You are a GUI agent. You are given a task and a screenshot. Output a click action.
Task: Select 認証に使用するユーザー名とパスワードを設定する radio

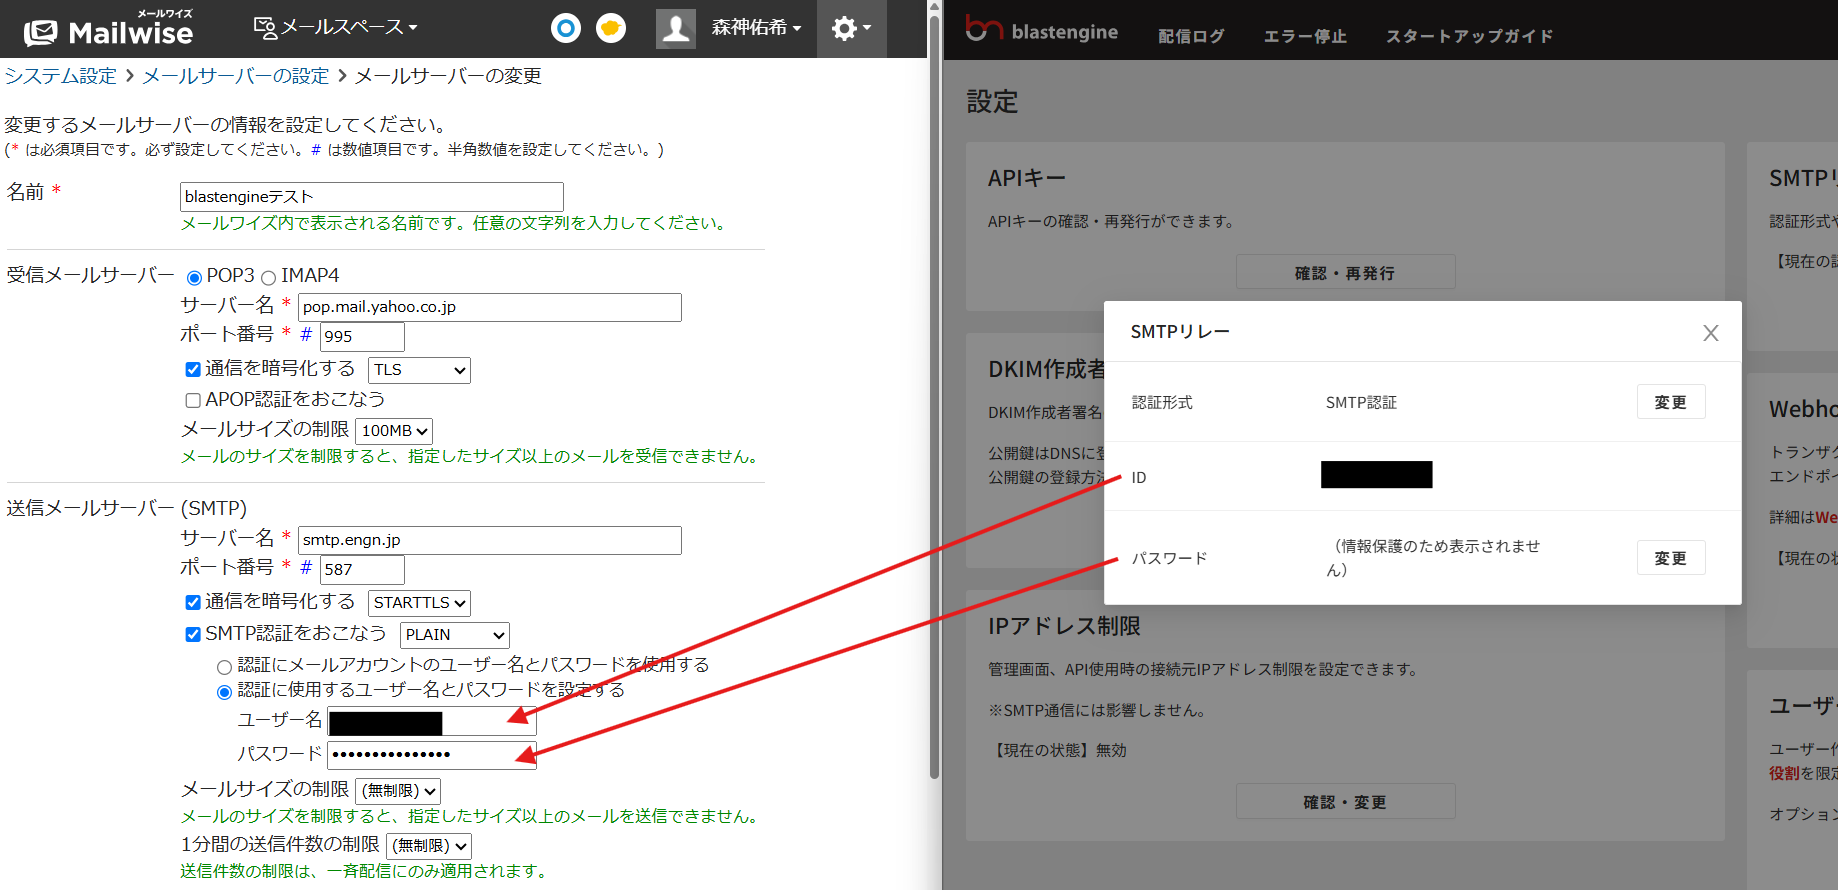(224, 692)
